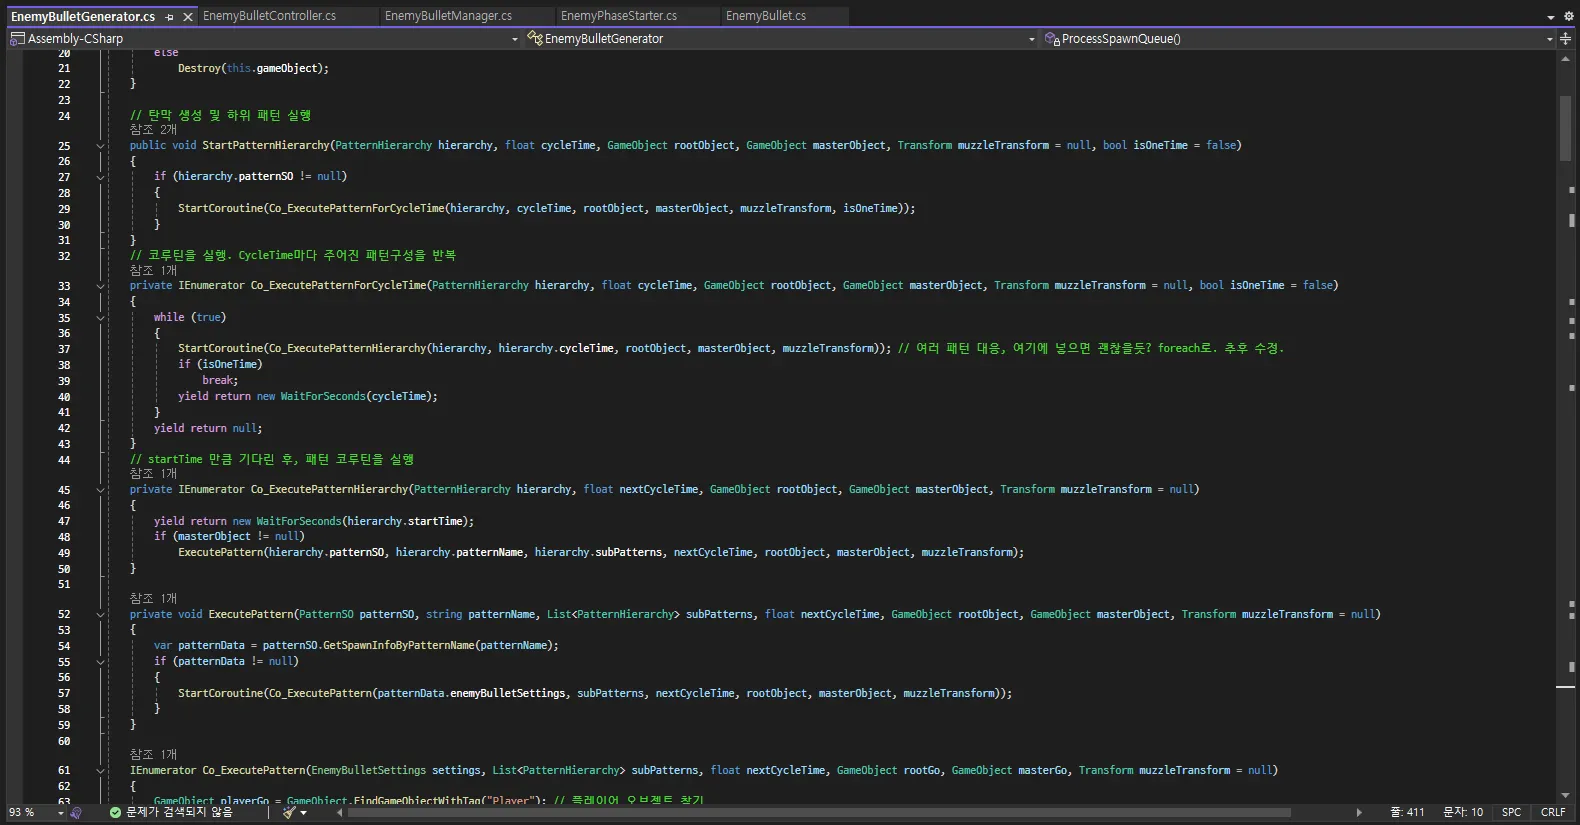Viewport: 1580px width, 825px height.
Task: Open the ProcessSpawnQueue() member dropdown
Action: pyautogui.click(x=1550, y=39)
